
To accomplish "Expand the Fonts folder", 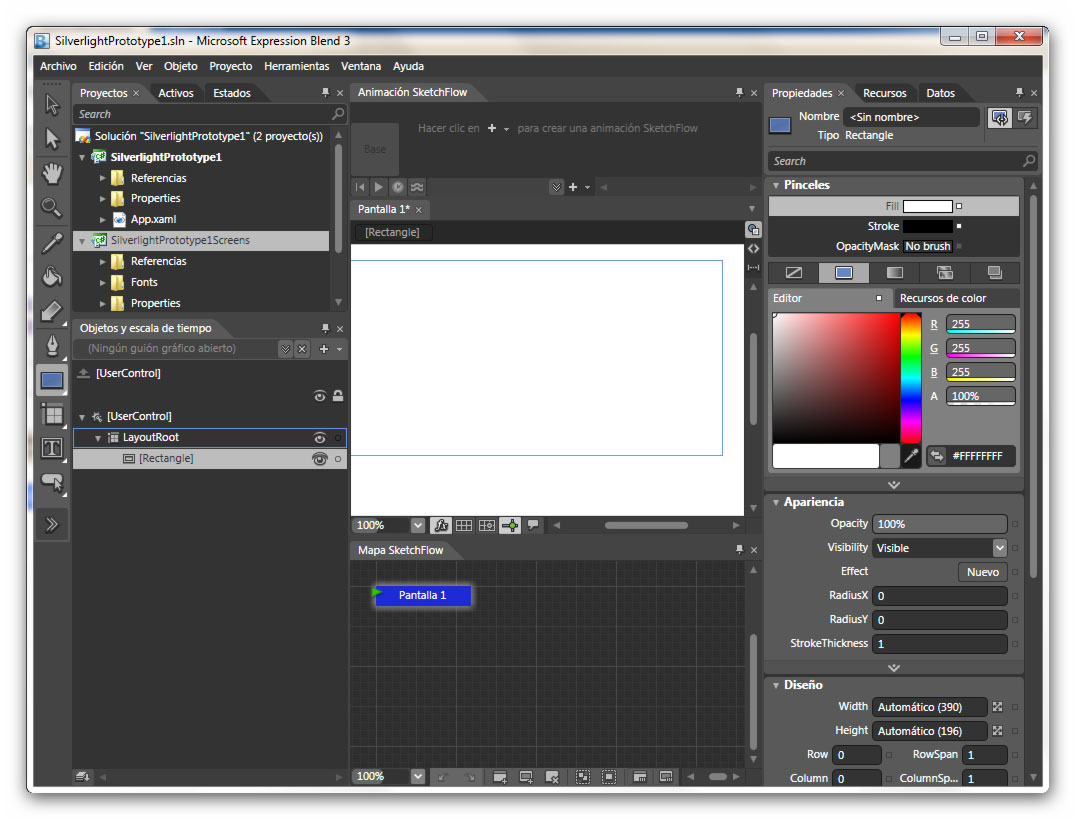I will 102,283.
